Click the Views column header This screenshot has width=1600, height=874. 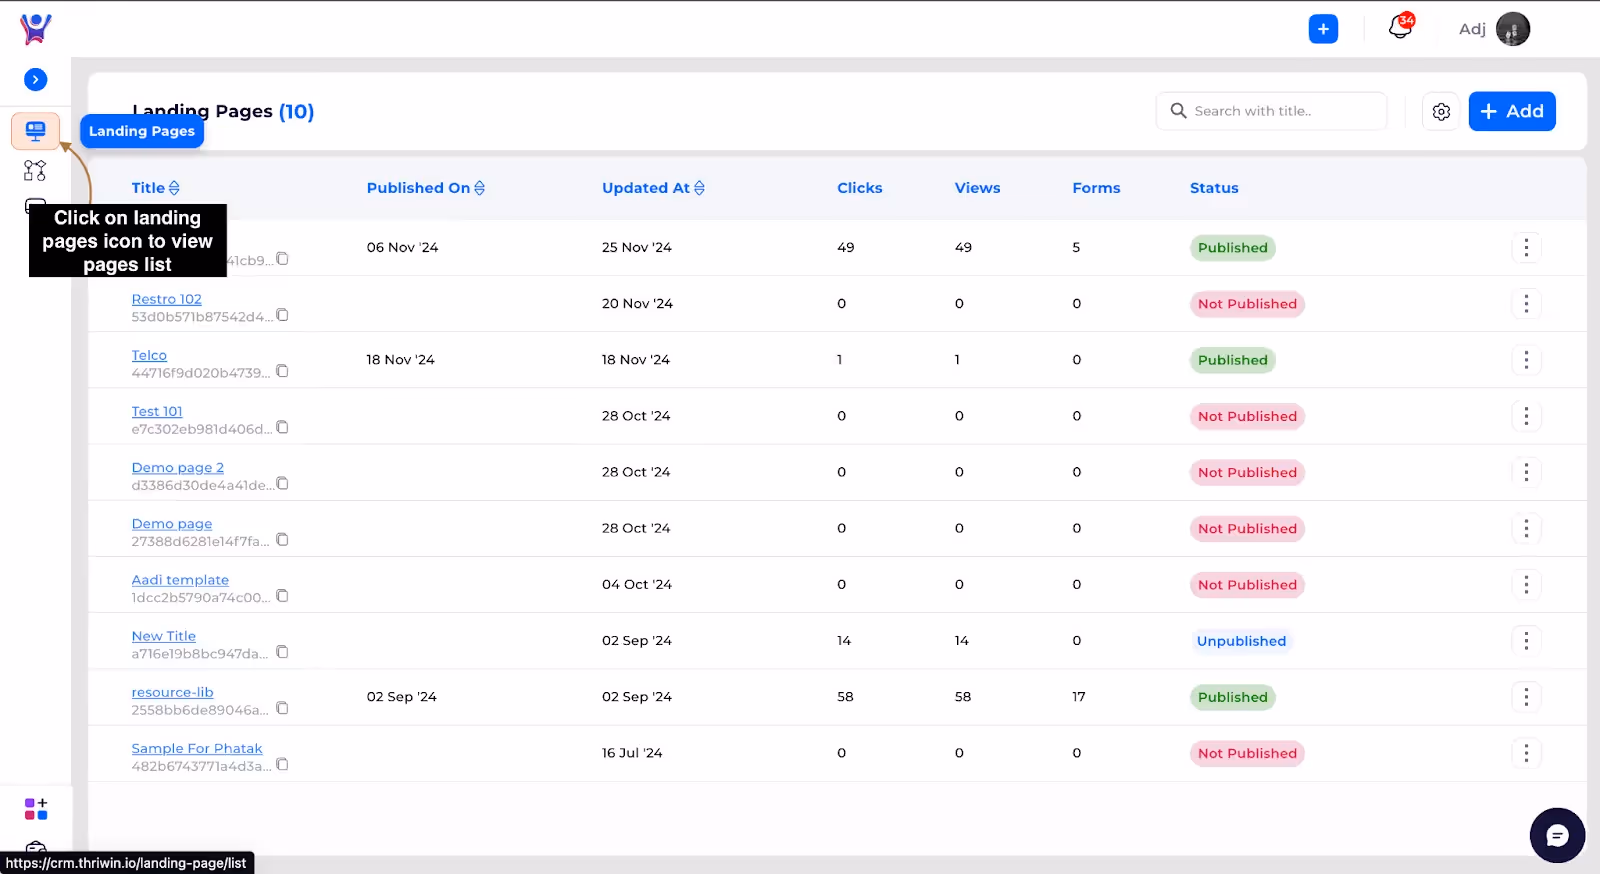[x=977, y=188]
